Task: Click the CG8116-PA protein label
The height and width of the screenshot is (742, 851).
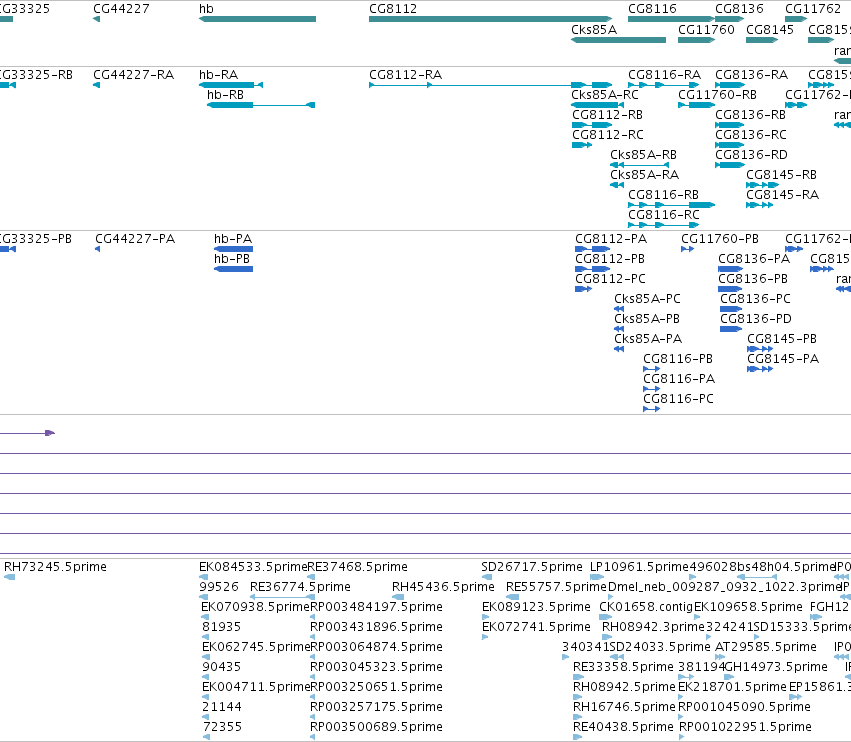Action: pyautogui.click(x=679, y=379)
